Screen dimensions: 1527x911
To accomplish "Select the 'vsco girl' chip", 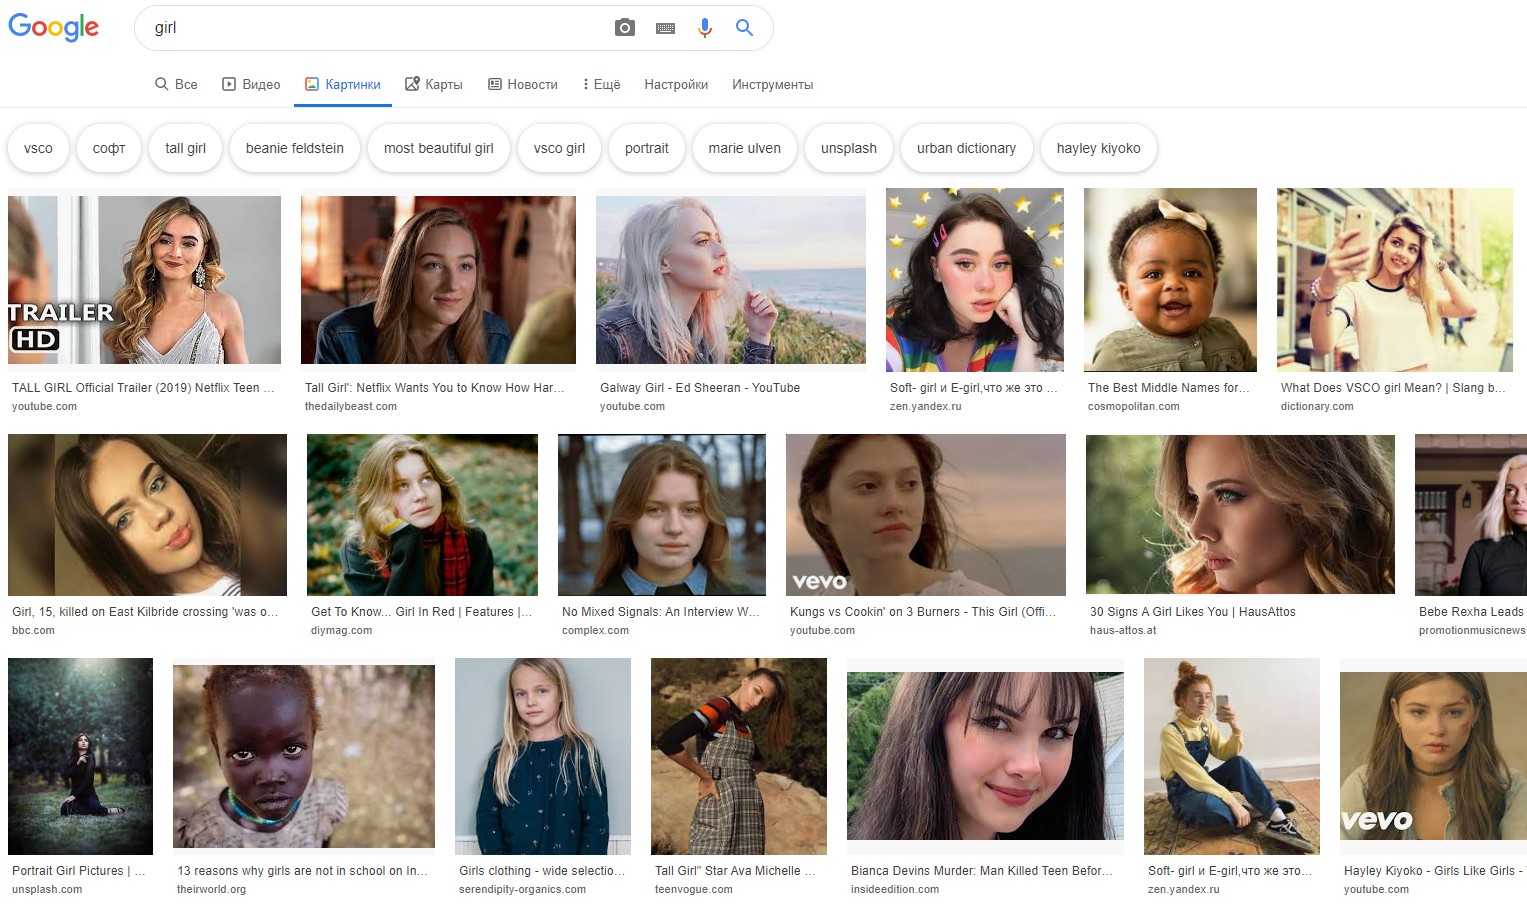I will point(559,148).
